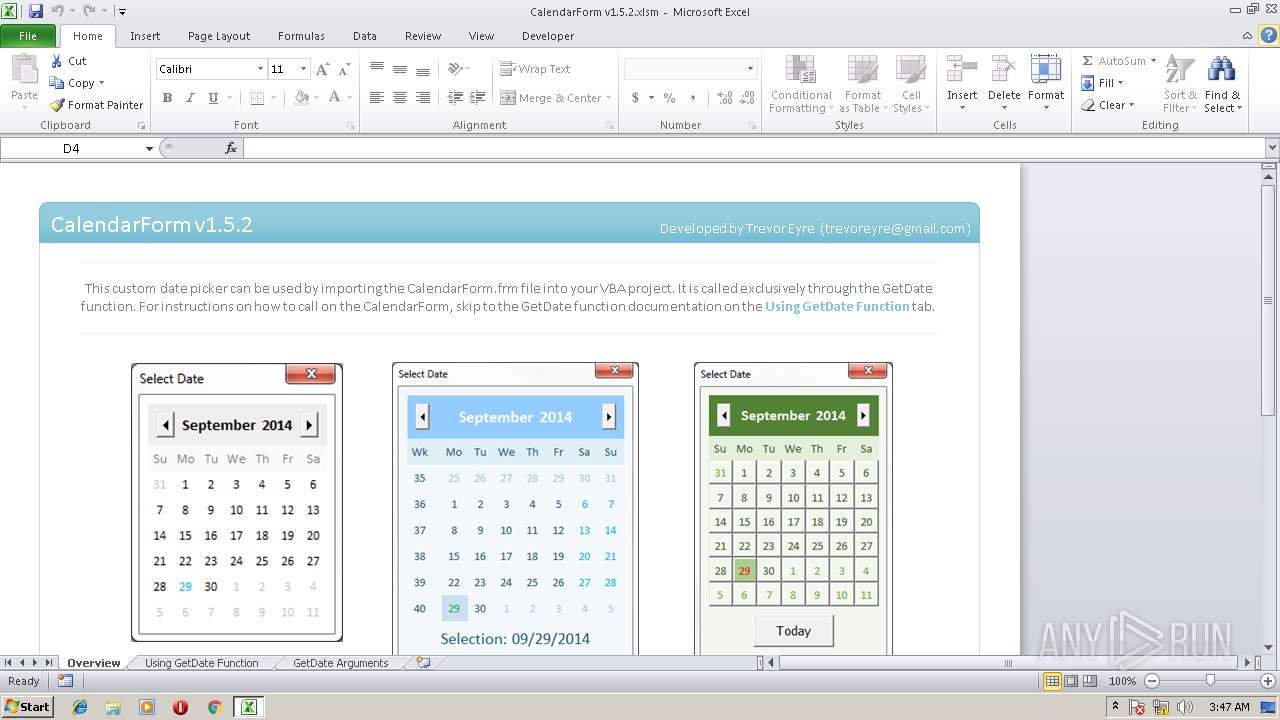Click the Font Color swatch icon
The height and width of the screenshot is (720, 1280).
[334, 98]
